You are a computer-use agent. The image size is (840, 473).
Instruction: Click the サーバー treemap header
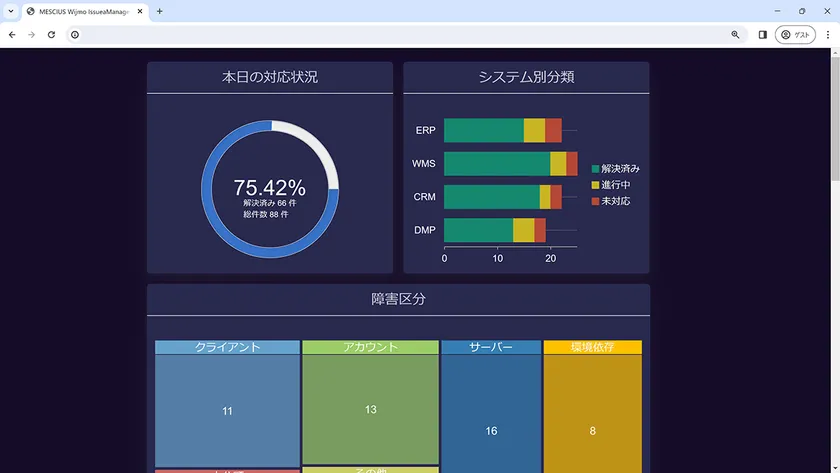pyautogui.click(x=491, y=347)
